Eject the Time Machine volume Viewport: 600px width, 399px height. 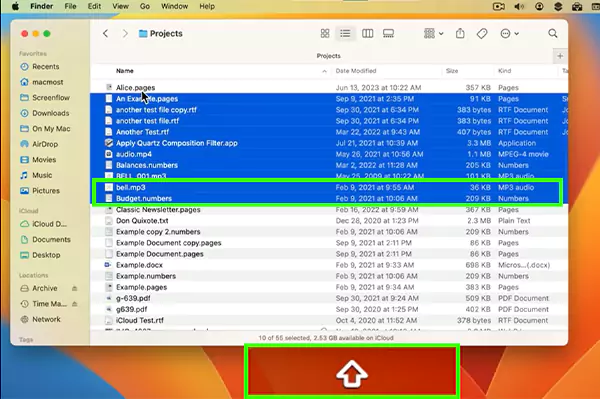[x=75, y=304]
